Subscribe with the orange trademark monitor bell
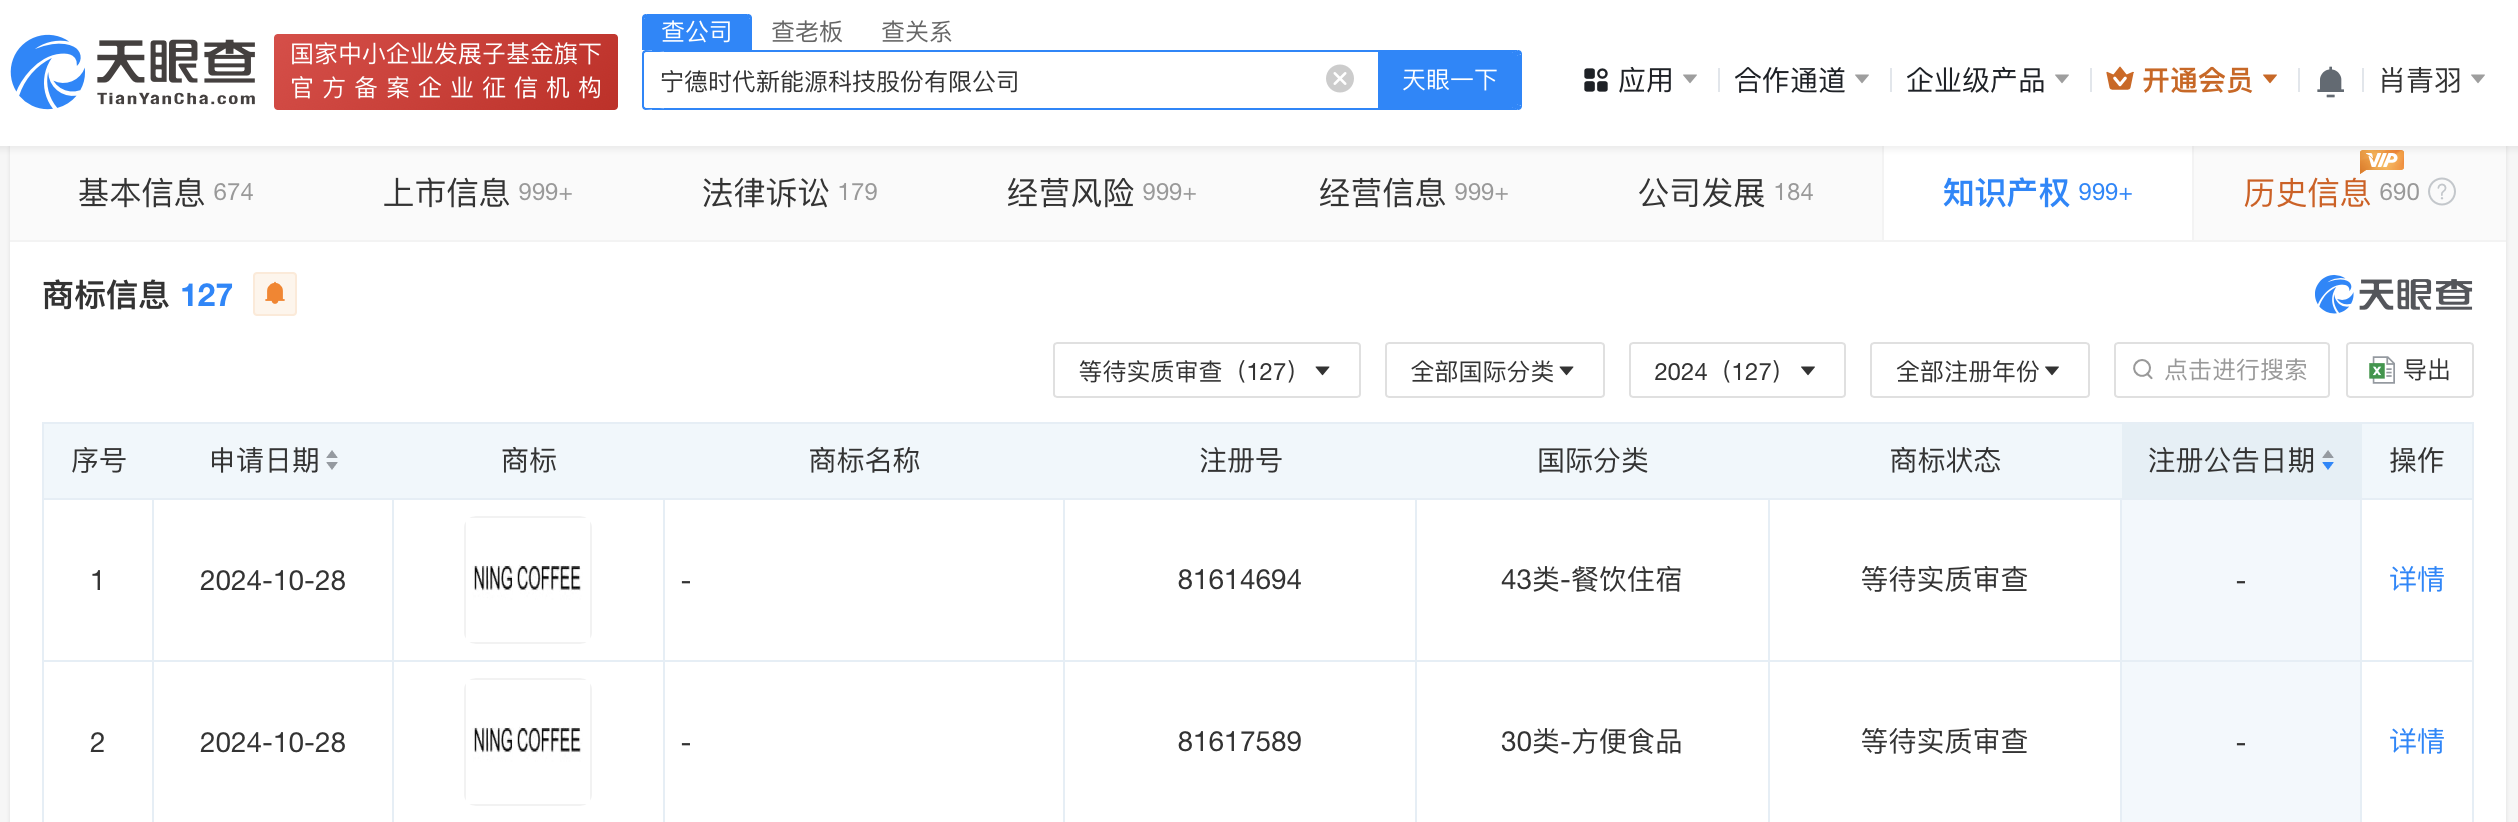Image resolution: width=2518 pixels, height=822 pixels. click(x=275, y=294)
